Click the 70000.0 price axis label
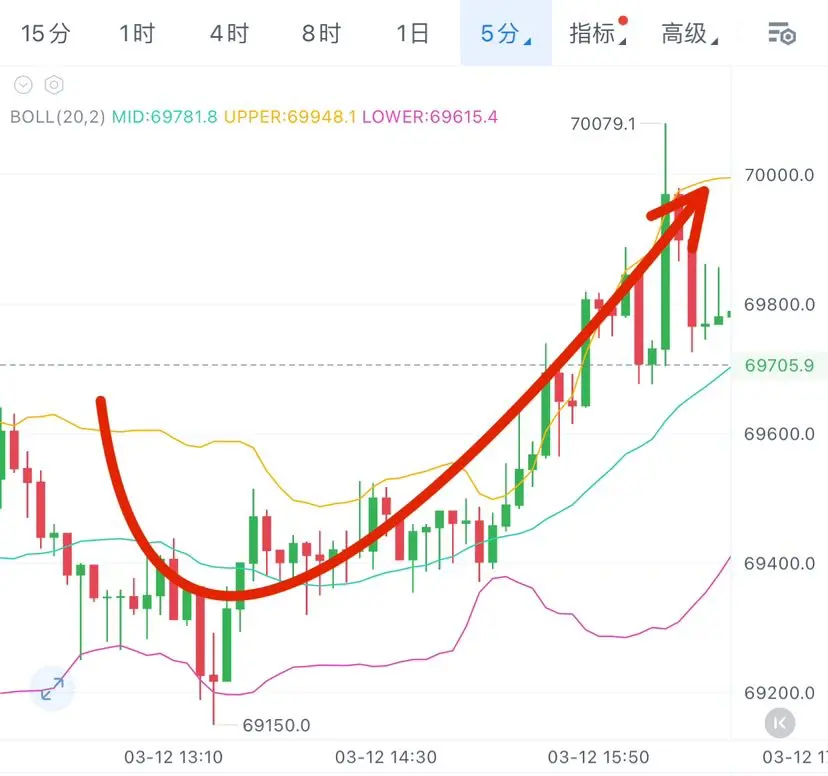 click(x=779, y=175)
